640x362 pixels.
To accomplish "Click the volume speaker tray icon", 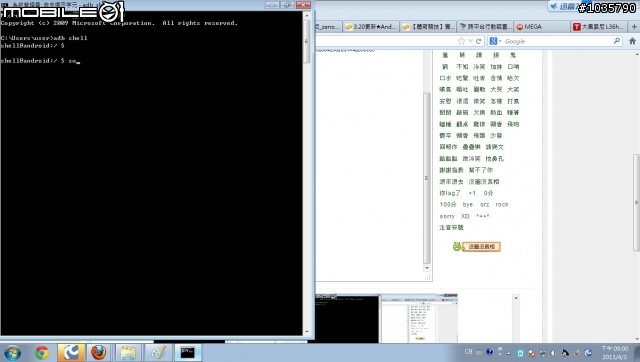I will point(554,353).
